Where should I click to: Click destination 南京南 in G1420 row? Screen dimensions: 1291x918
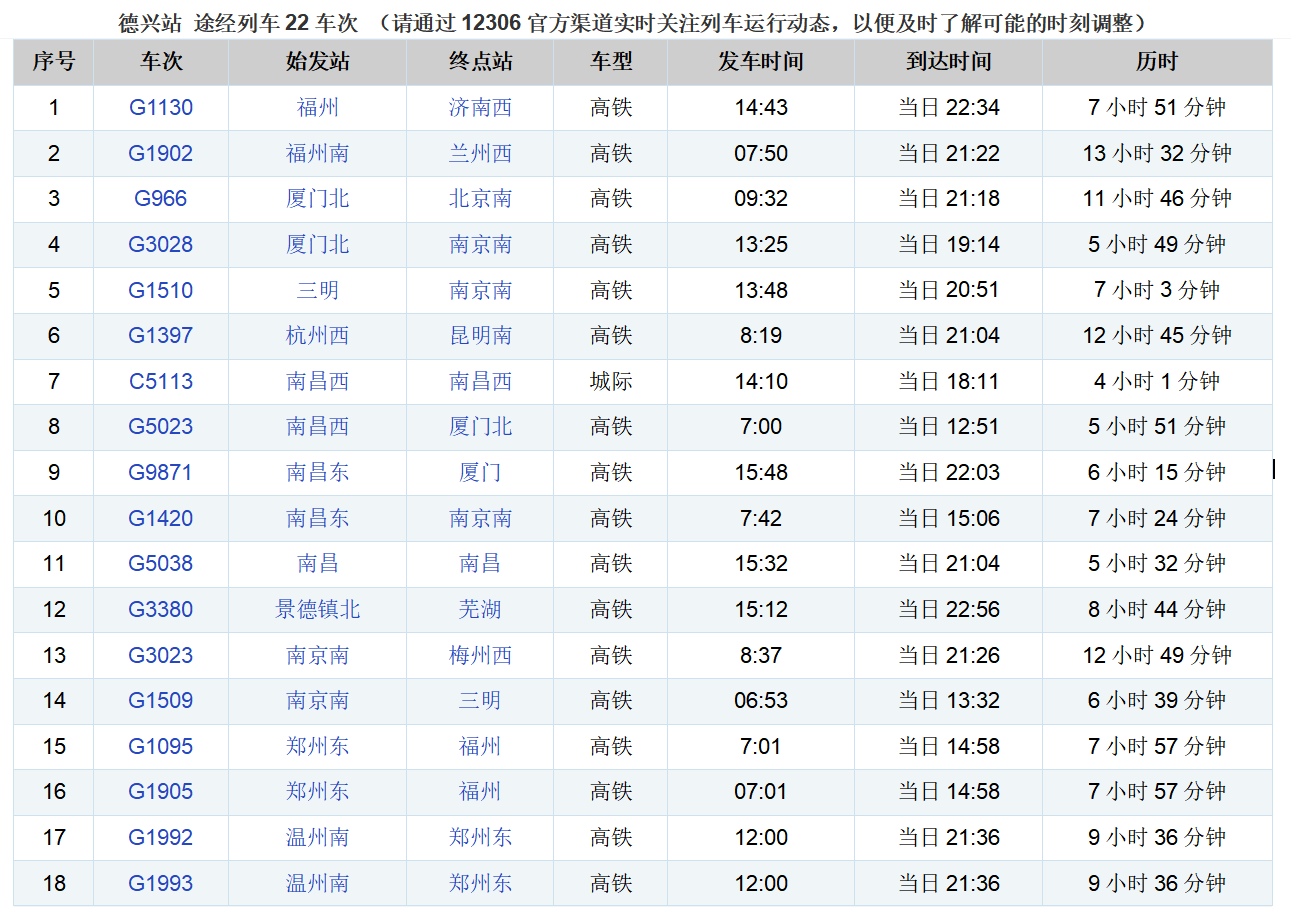pos(481,518)
